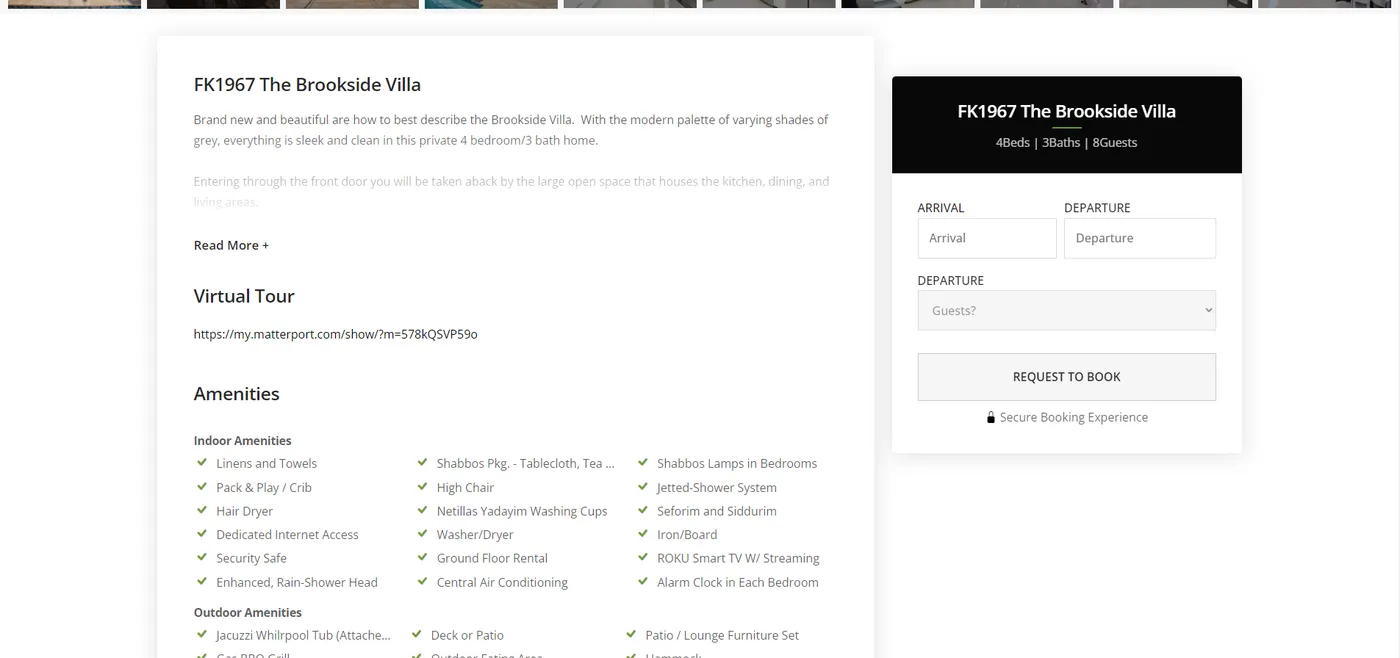The height and width of the screenshot is (658, 1400).
Task: Click checkmark beside ROKU Smart TV W/ Streaming
Action: (x=643, y=557)
